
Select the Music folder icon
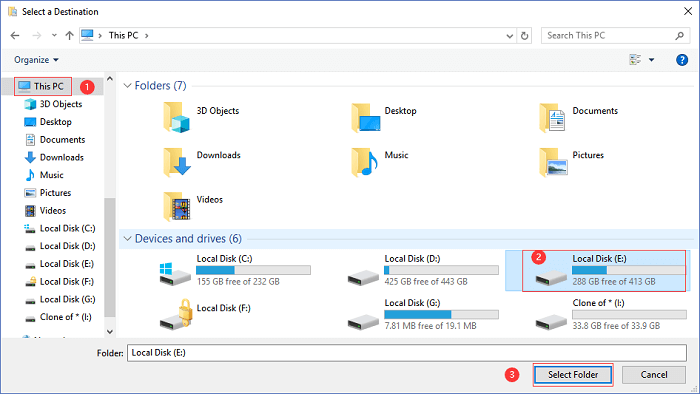pyautogui.click(x=364, y=162)
